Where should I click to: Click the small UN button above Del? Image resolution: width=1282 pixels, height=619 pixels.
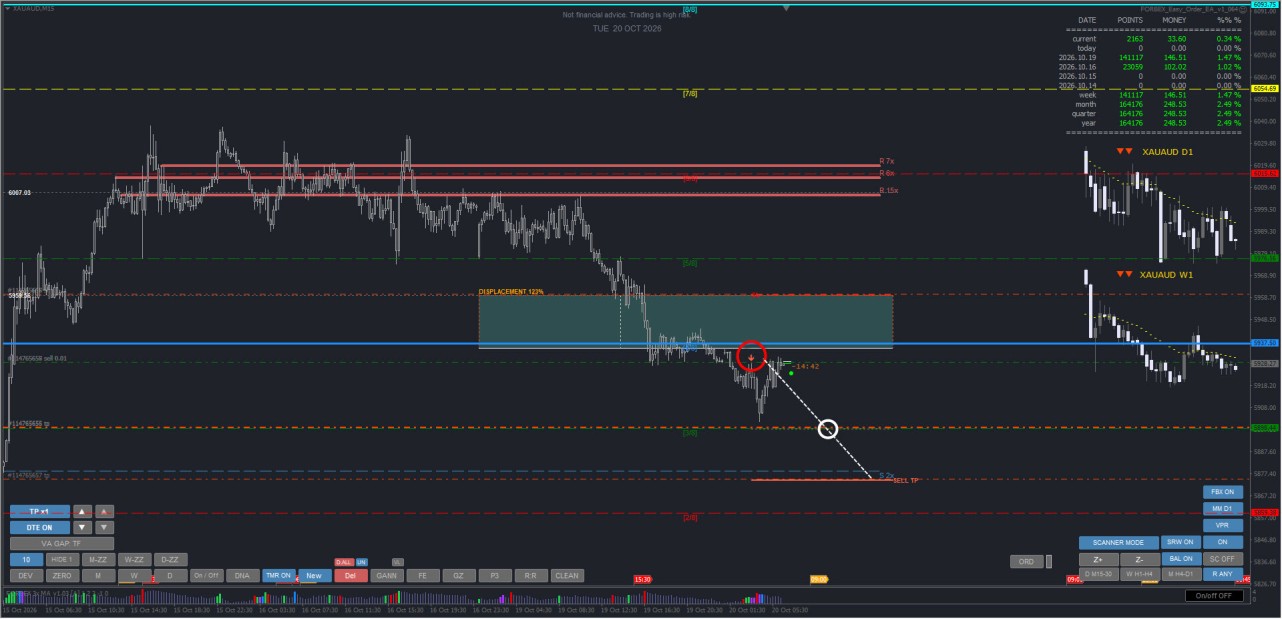(x=362, y=562)
